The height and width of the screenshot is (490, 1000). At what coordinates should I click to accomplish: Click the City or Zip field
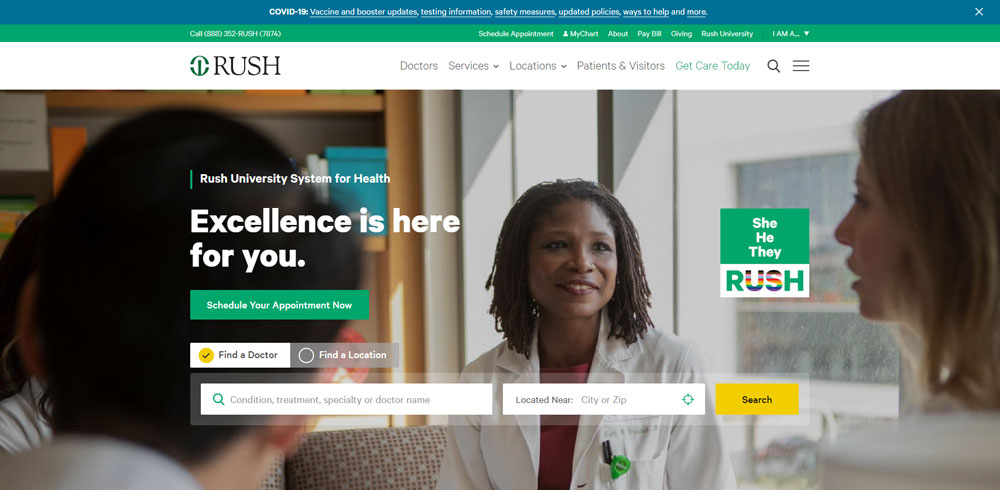(x=628, y=399)
